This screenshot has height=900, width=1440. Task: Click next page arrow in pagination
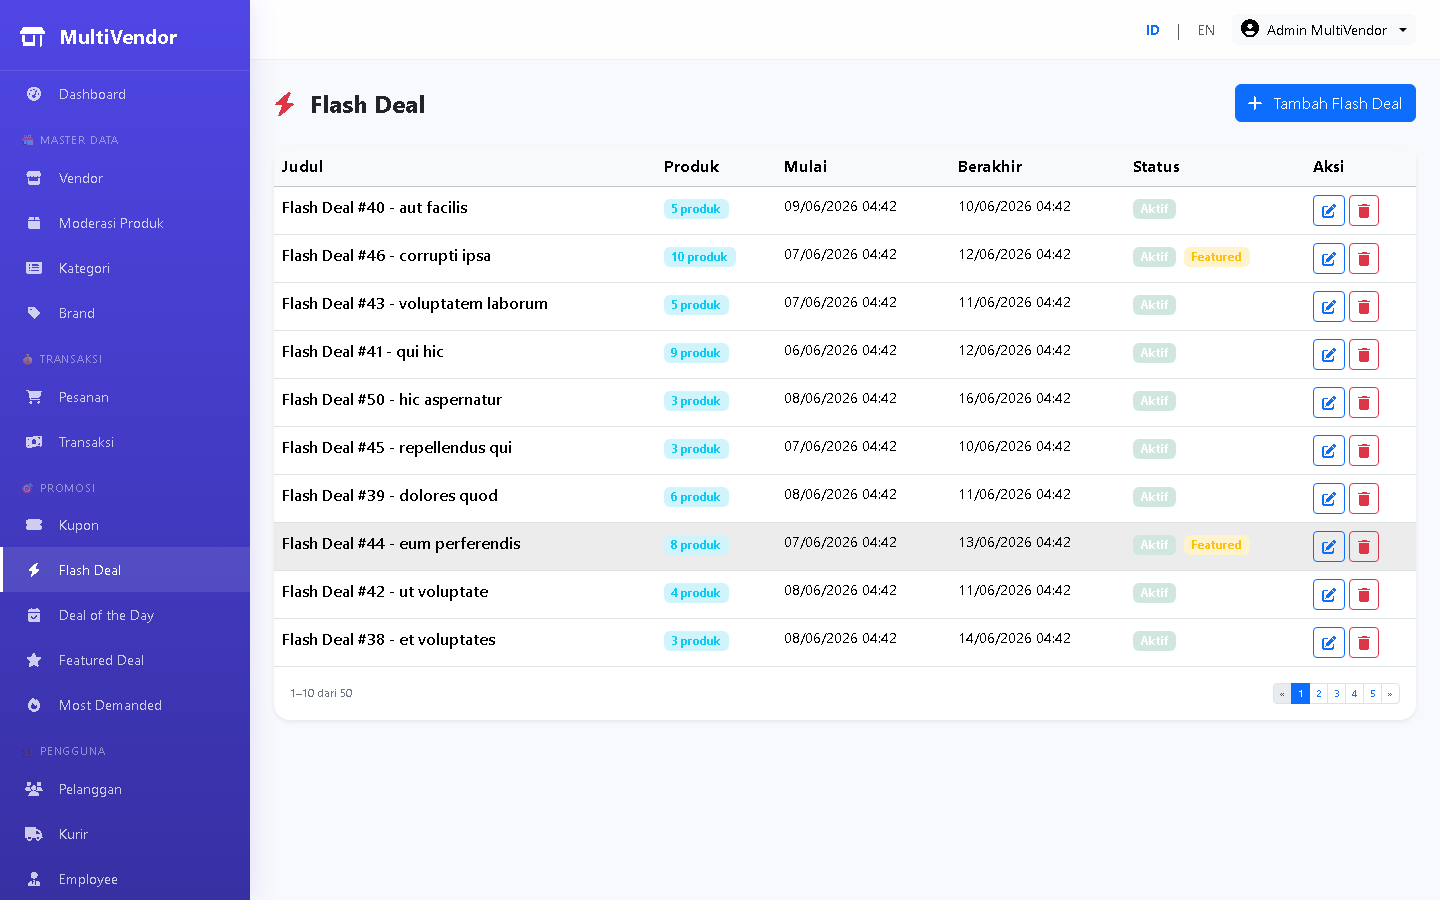click(x=1390, y=693)
